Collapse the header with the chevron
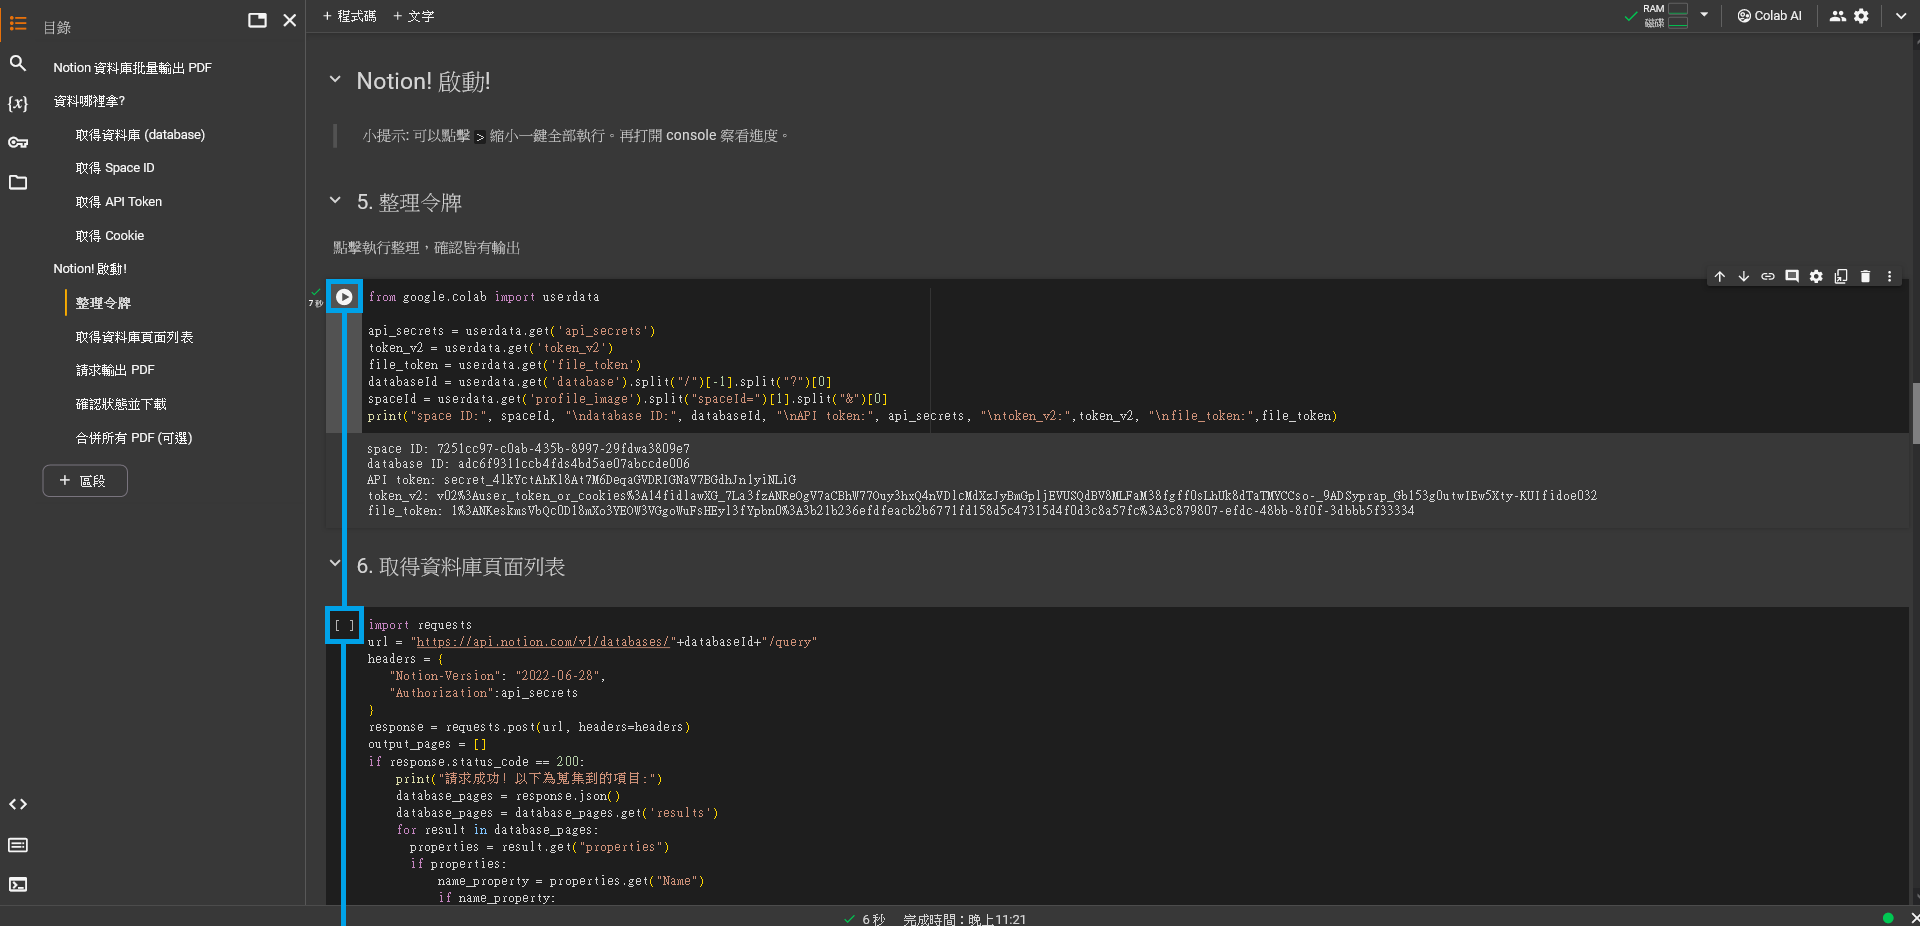The image size is (1920, 926). [x=1901, y=16]
